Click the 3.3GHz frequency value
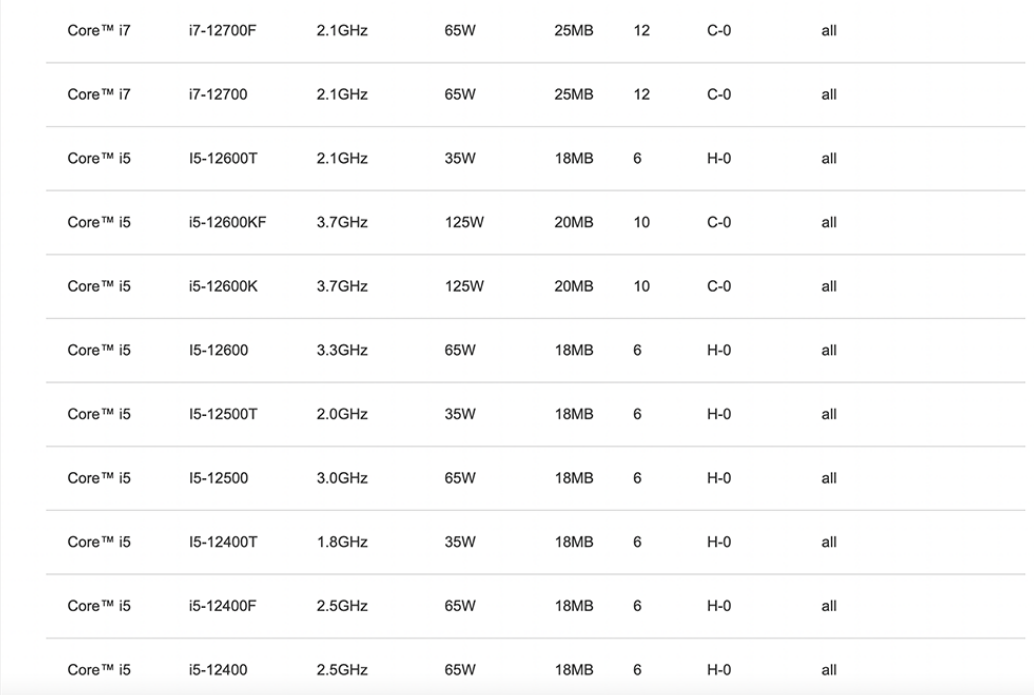This screenshot has width=1034, height=695. coord(342,351)
